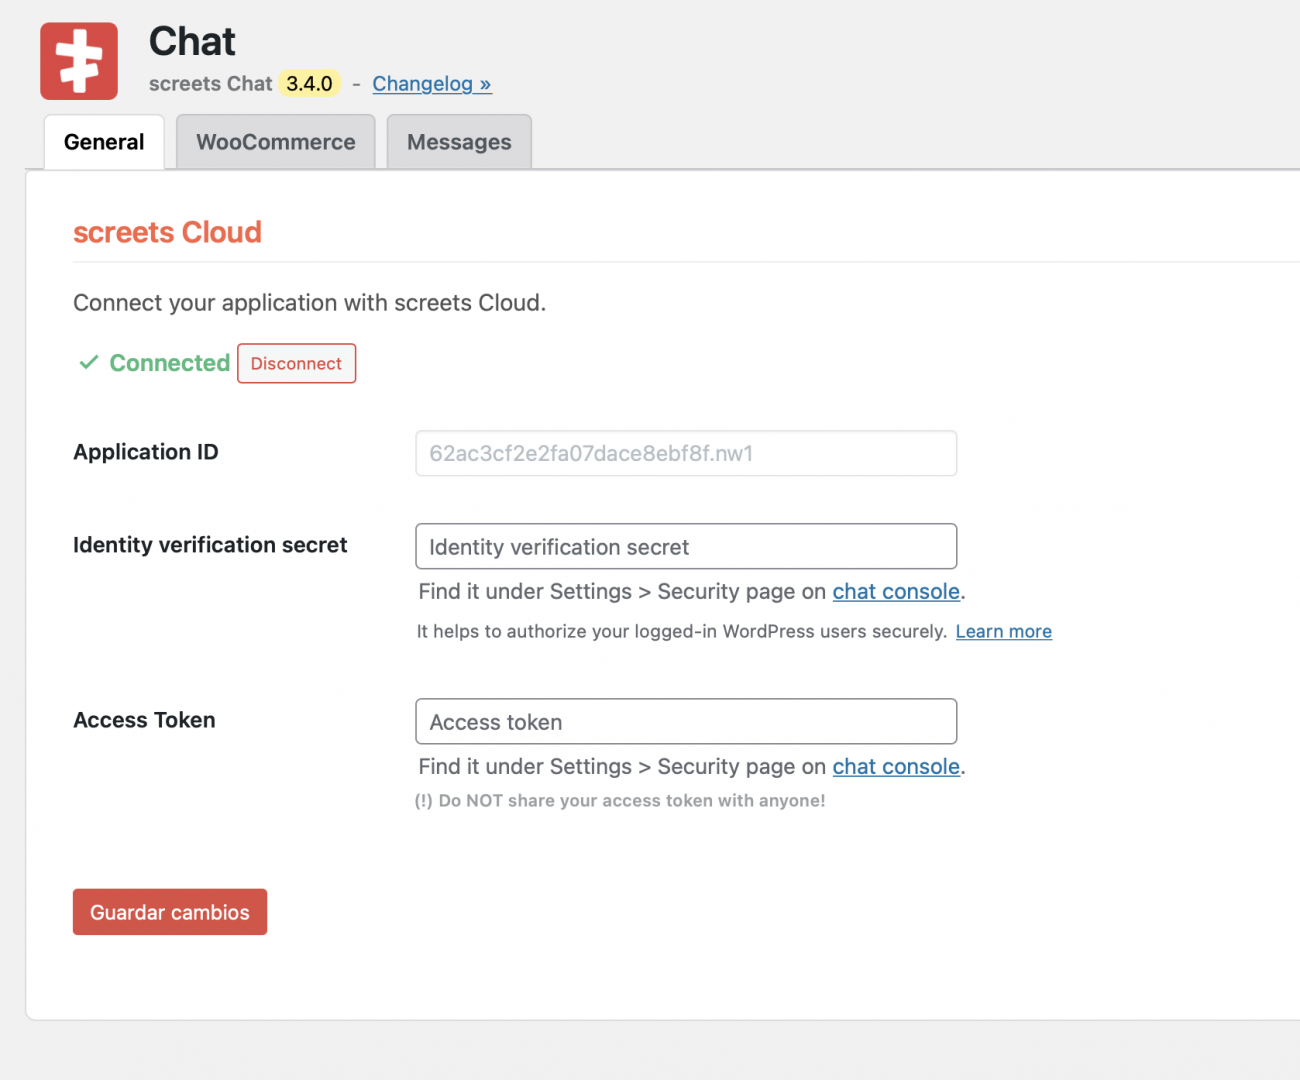Click the Disconnect button
1300x1080 pixels.
pyautogui.click(x=296, y=363)
